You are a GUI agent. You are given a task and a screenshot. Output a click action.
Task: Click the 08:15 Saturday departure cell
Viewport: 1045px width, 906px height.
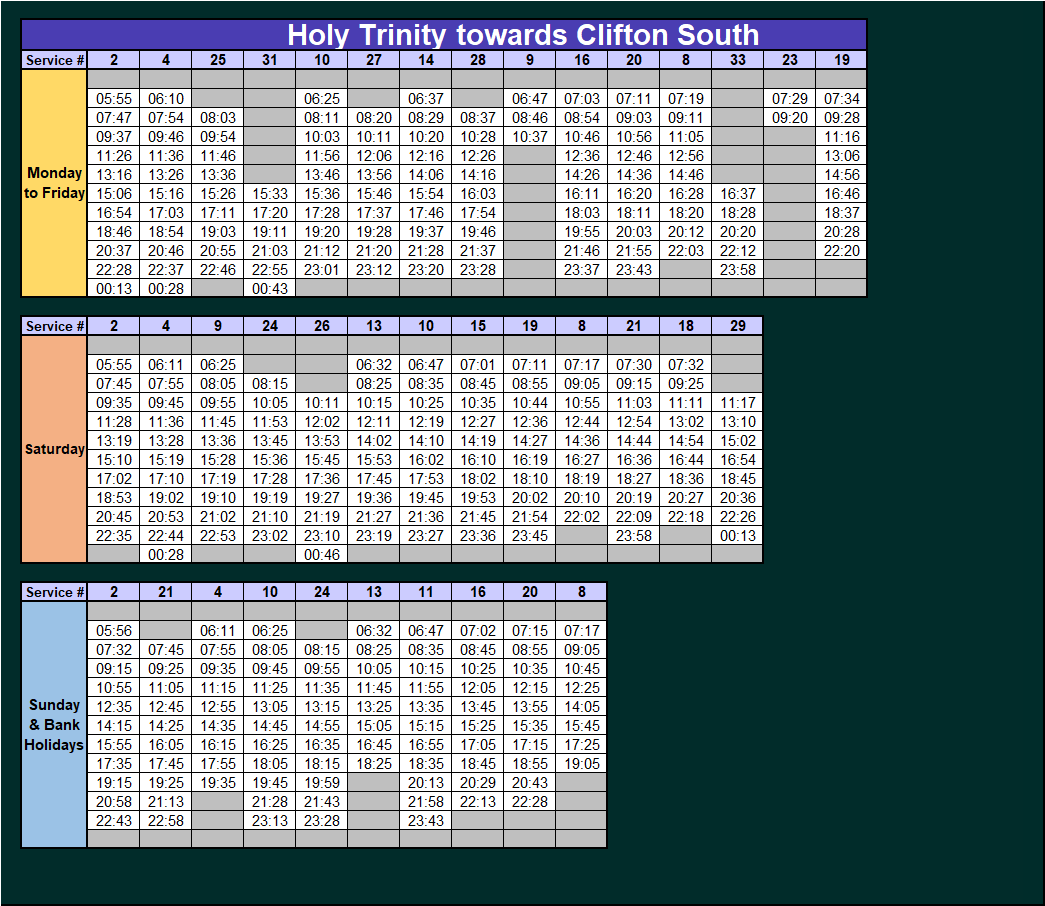pyautogui.click(x=270, y=384)
